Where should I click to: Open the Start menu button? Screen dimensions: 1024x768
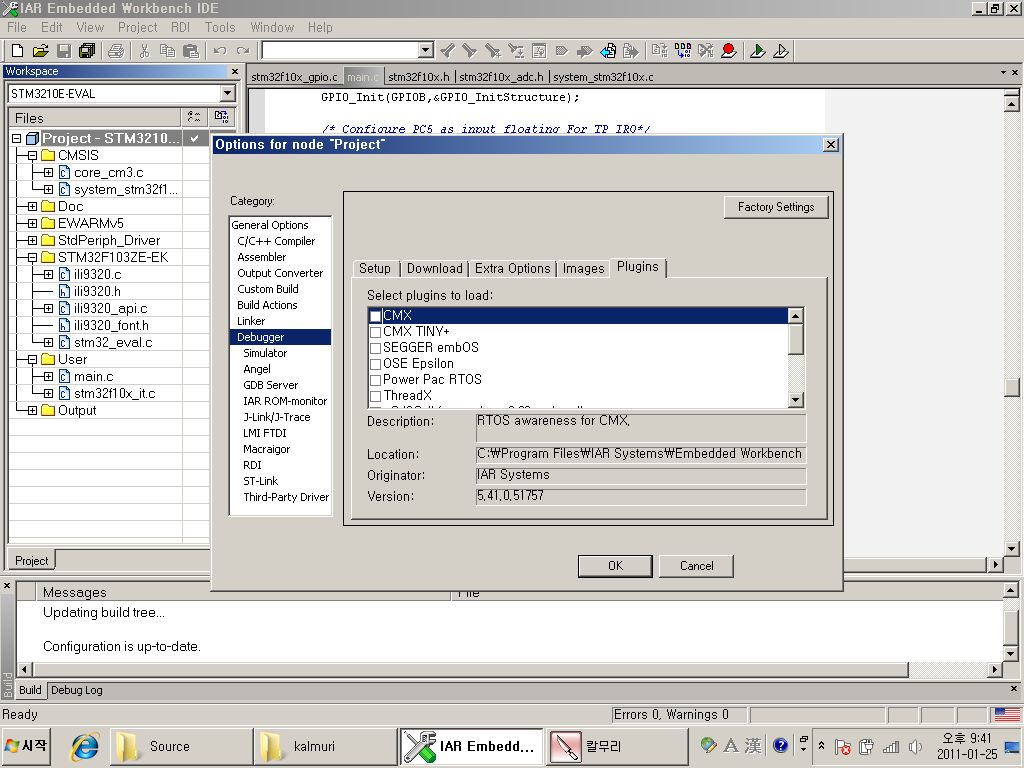tap(27, 746)
